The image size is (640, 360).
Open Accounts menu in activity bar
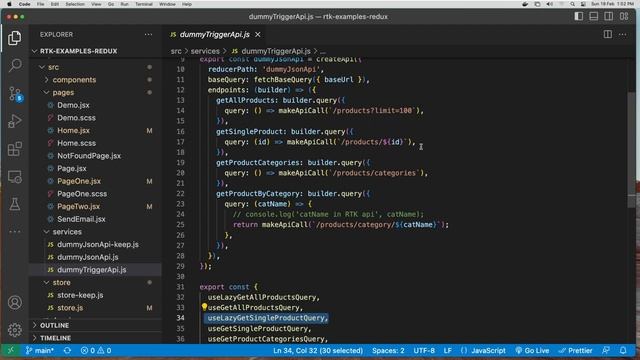click(x=15, y=302)
